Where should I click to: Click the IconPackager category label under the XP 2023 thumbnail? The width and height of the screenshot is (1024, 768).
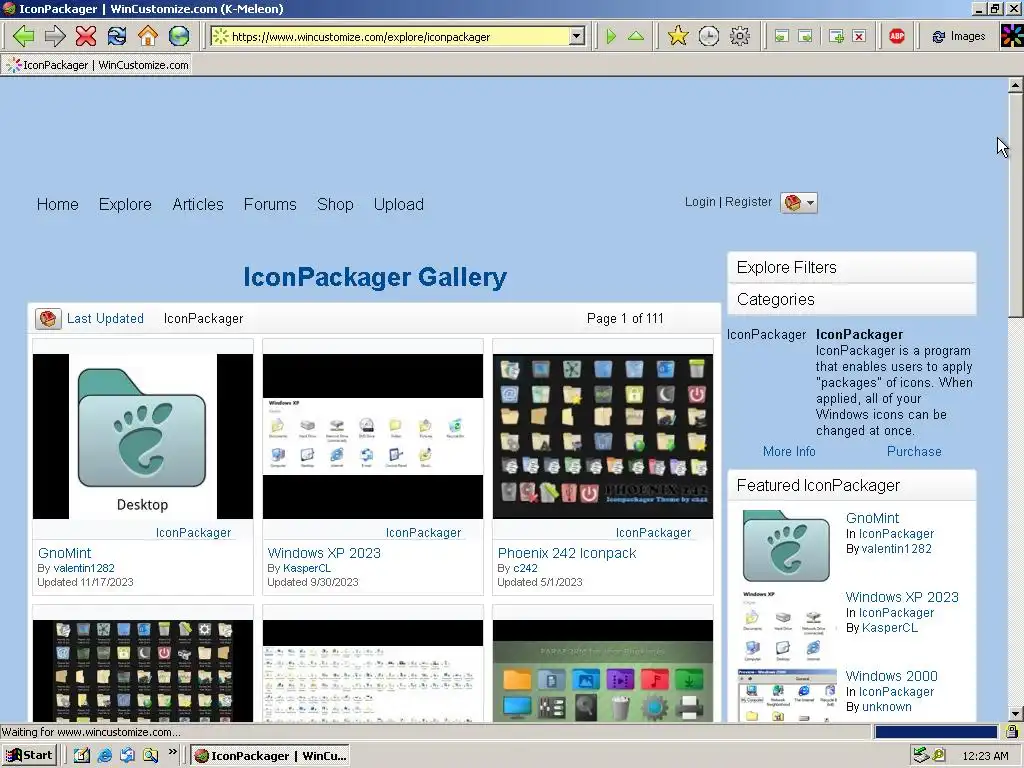423,533
